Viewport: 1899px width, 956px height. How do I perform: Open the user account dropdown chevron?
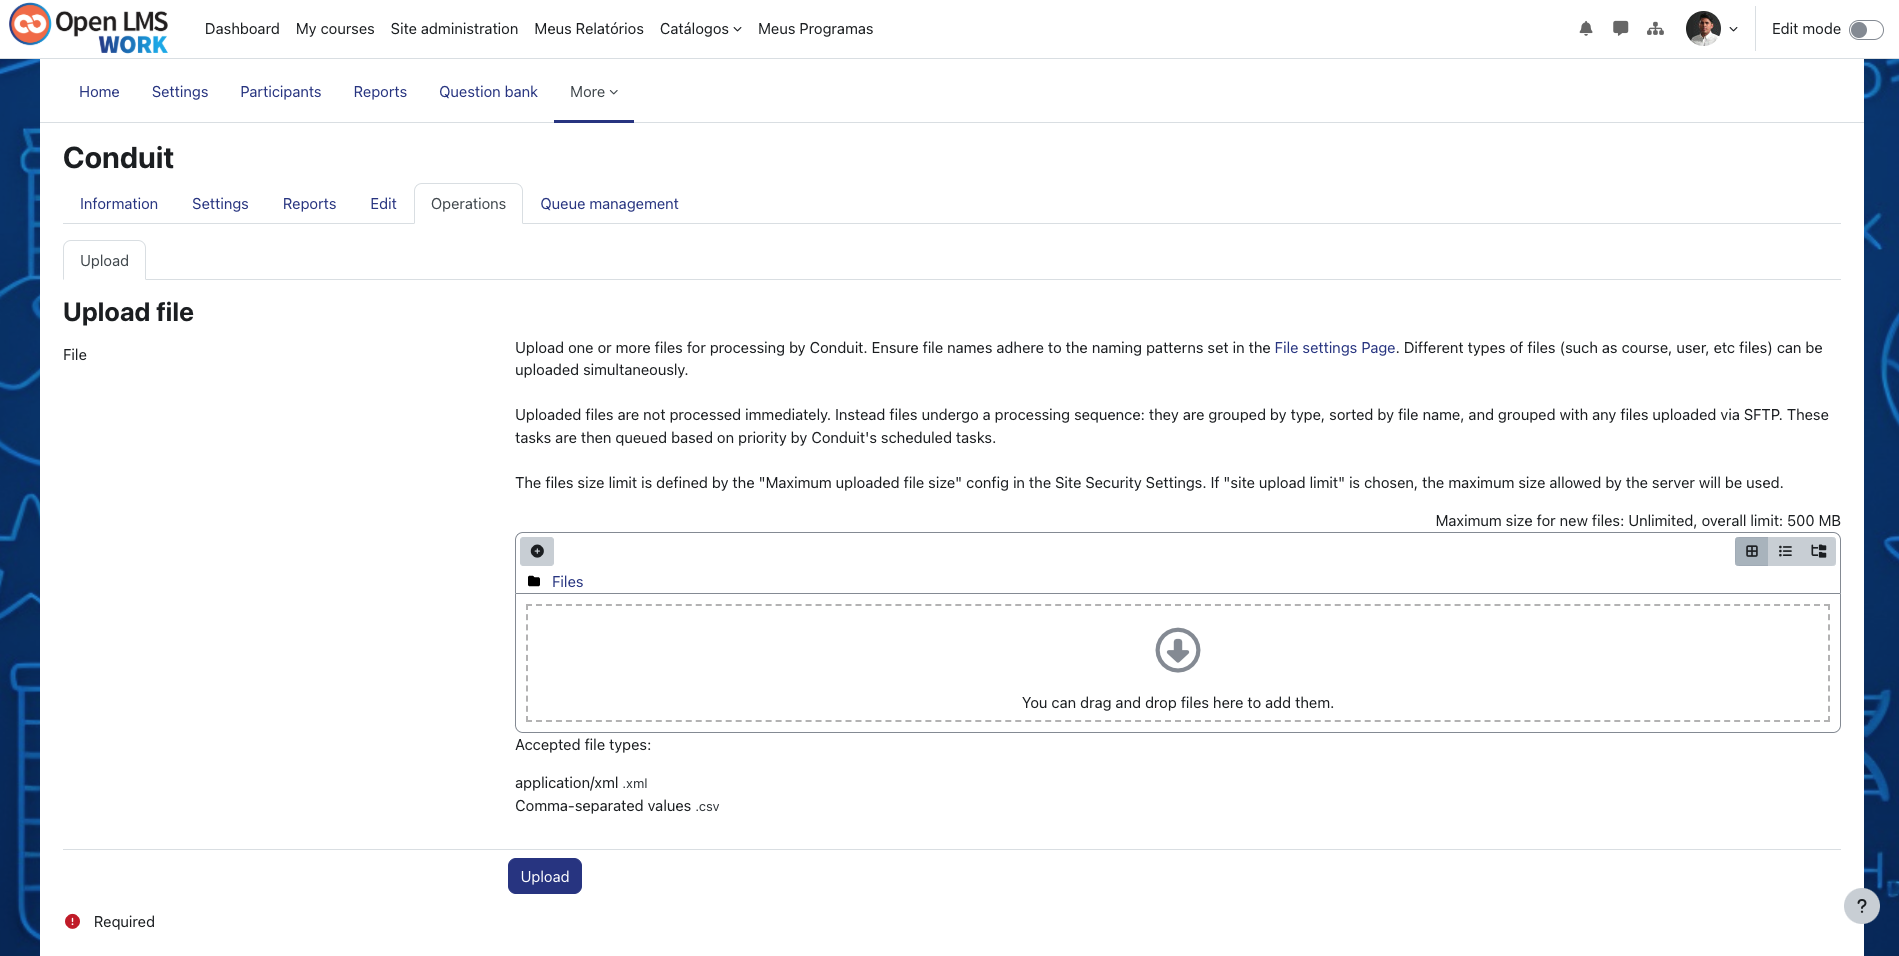1734,29
